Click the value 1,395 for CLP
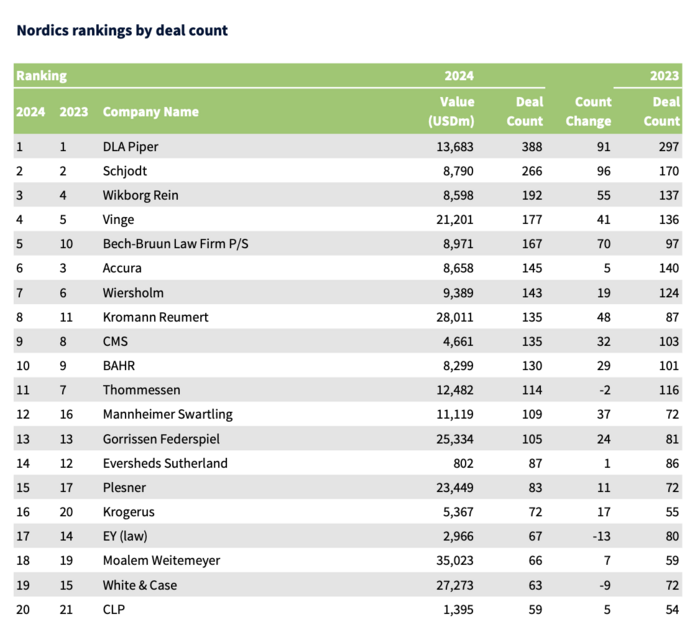Image resolution: width=700 pixels, height=632 pixels. [458, 610]
